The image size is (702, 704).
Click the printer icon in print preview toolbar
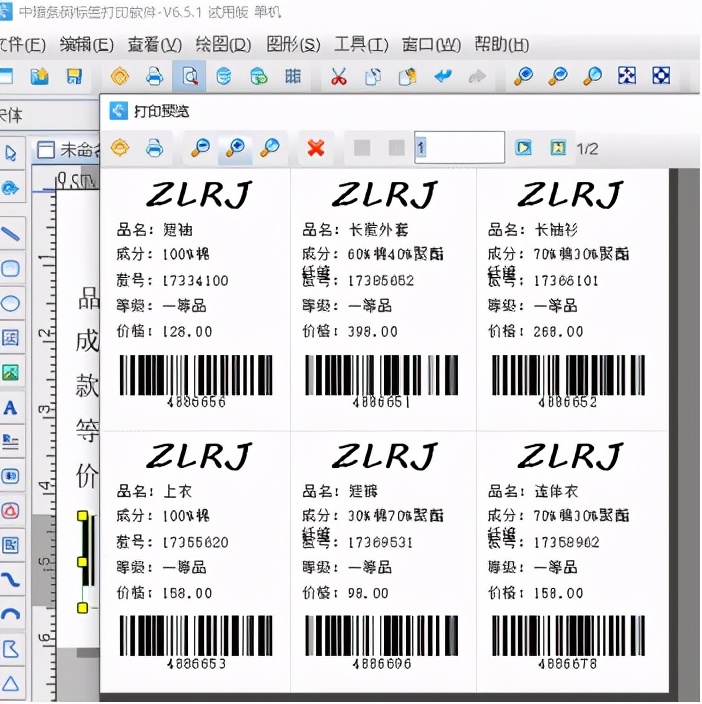(155, 148)
